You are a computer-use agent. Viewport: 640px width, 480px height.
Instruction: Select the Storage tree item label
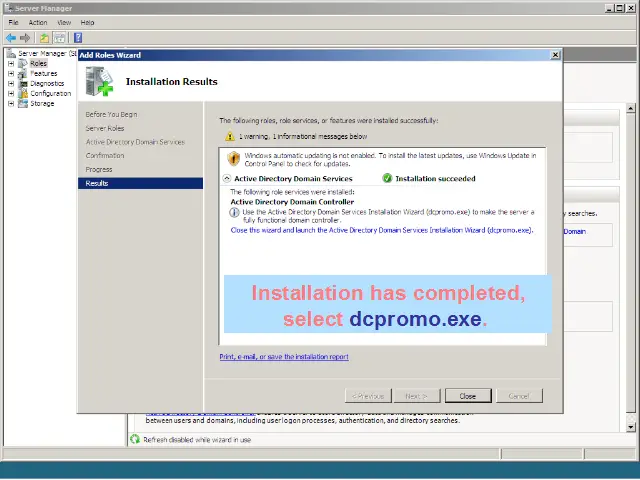(42, 104)
